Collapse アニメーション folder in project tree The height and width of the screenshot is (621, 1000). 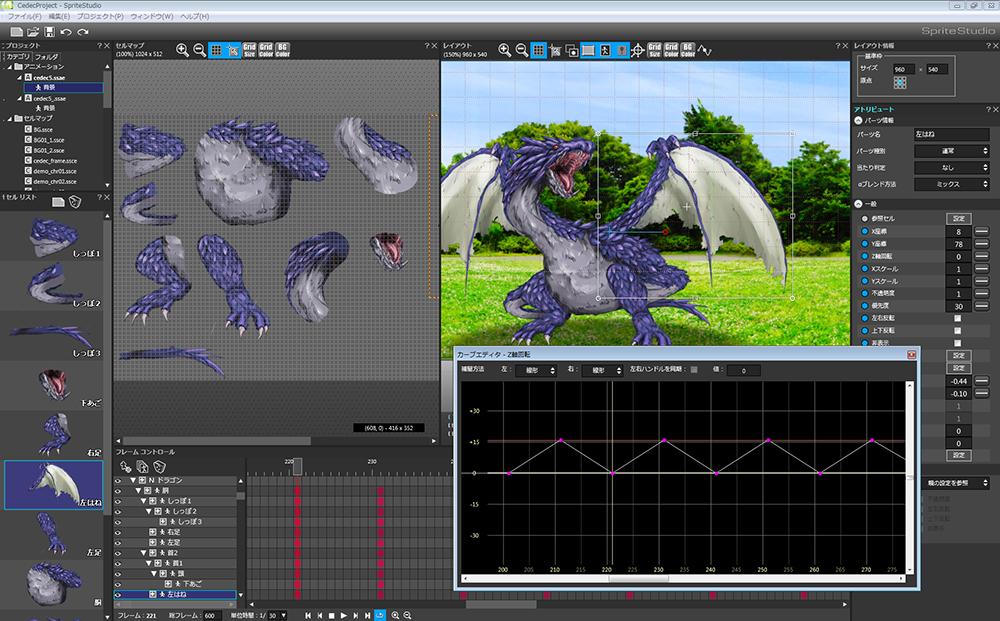[10, 66]
